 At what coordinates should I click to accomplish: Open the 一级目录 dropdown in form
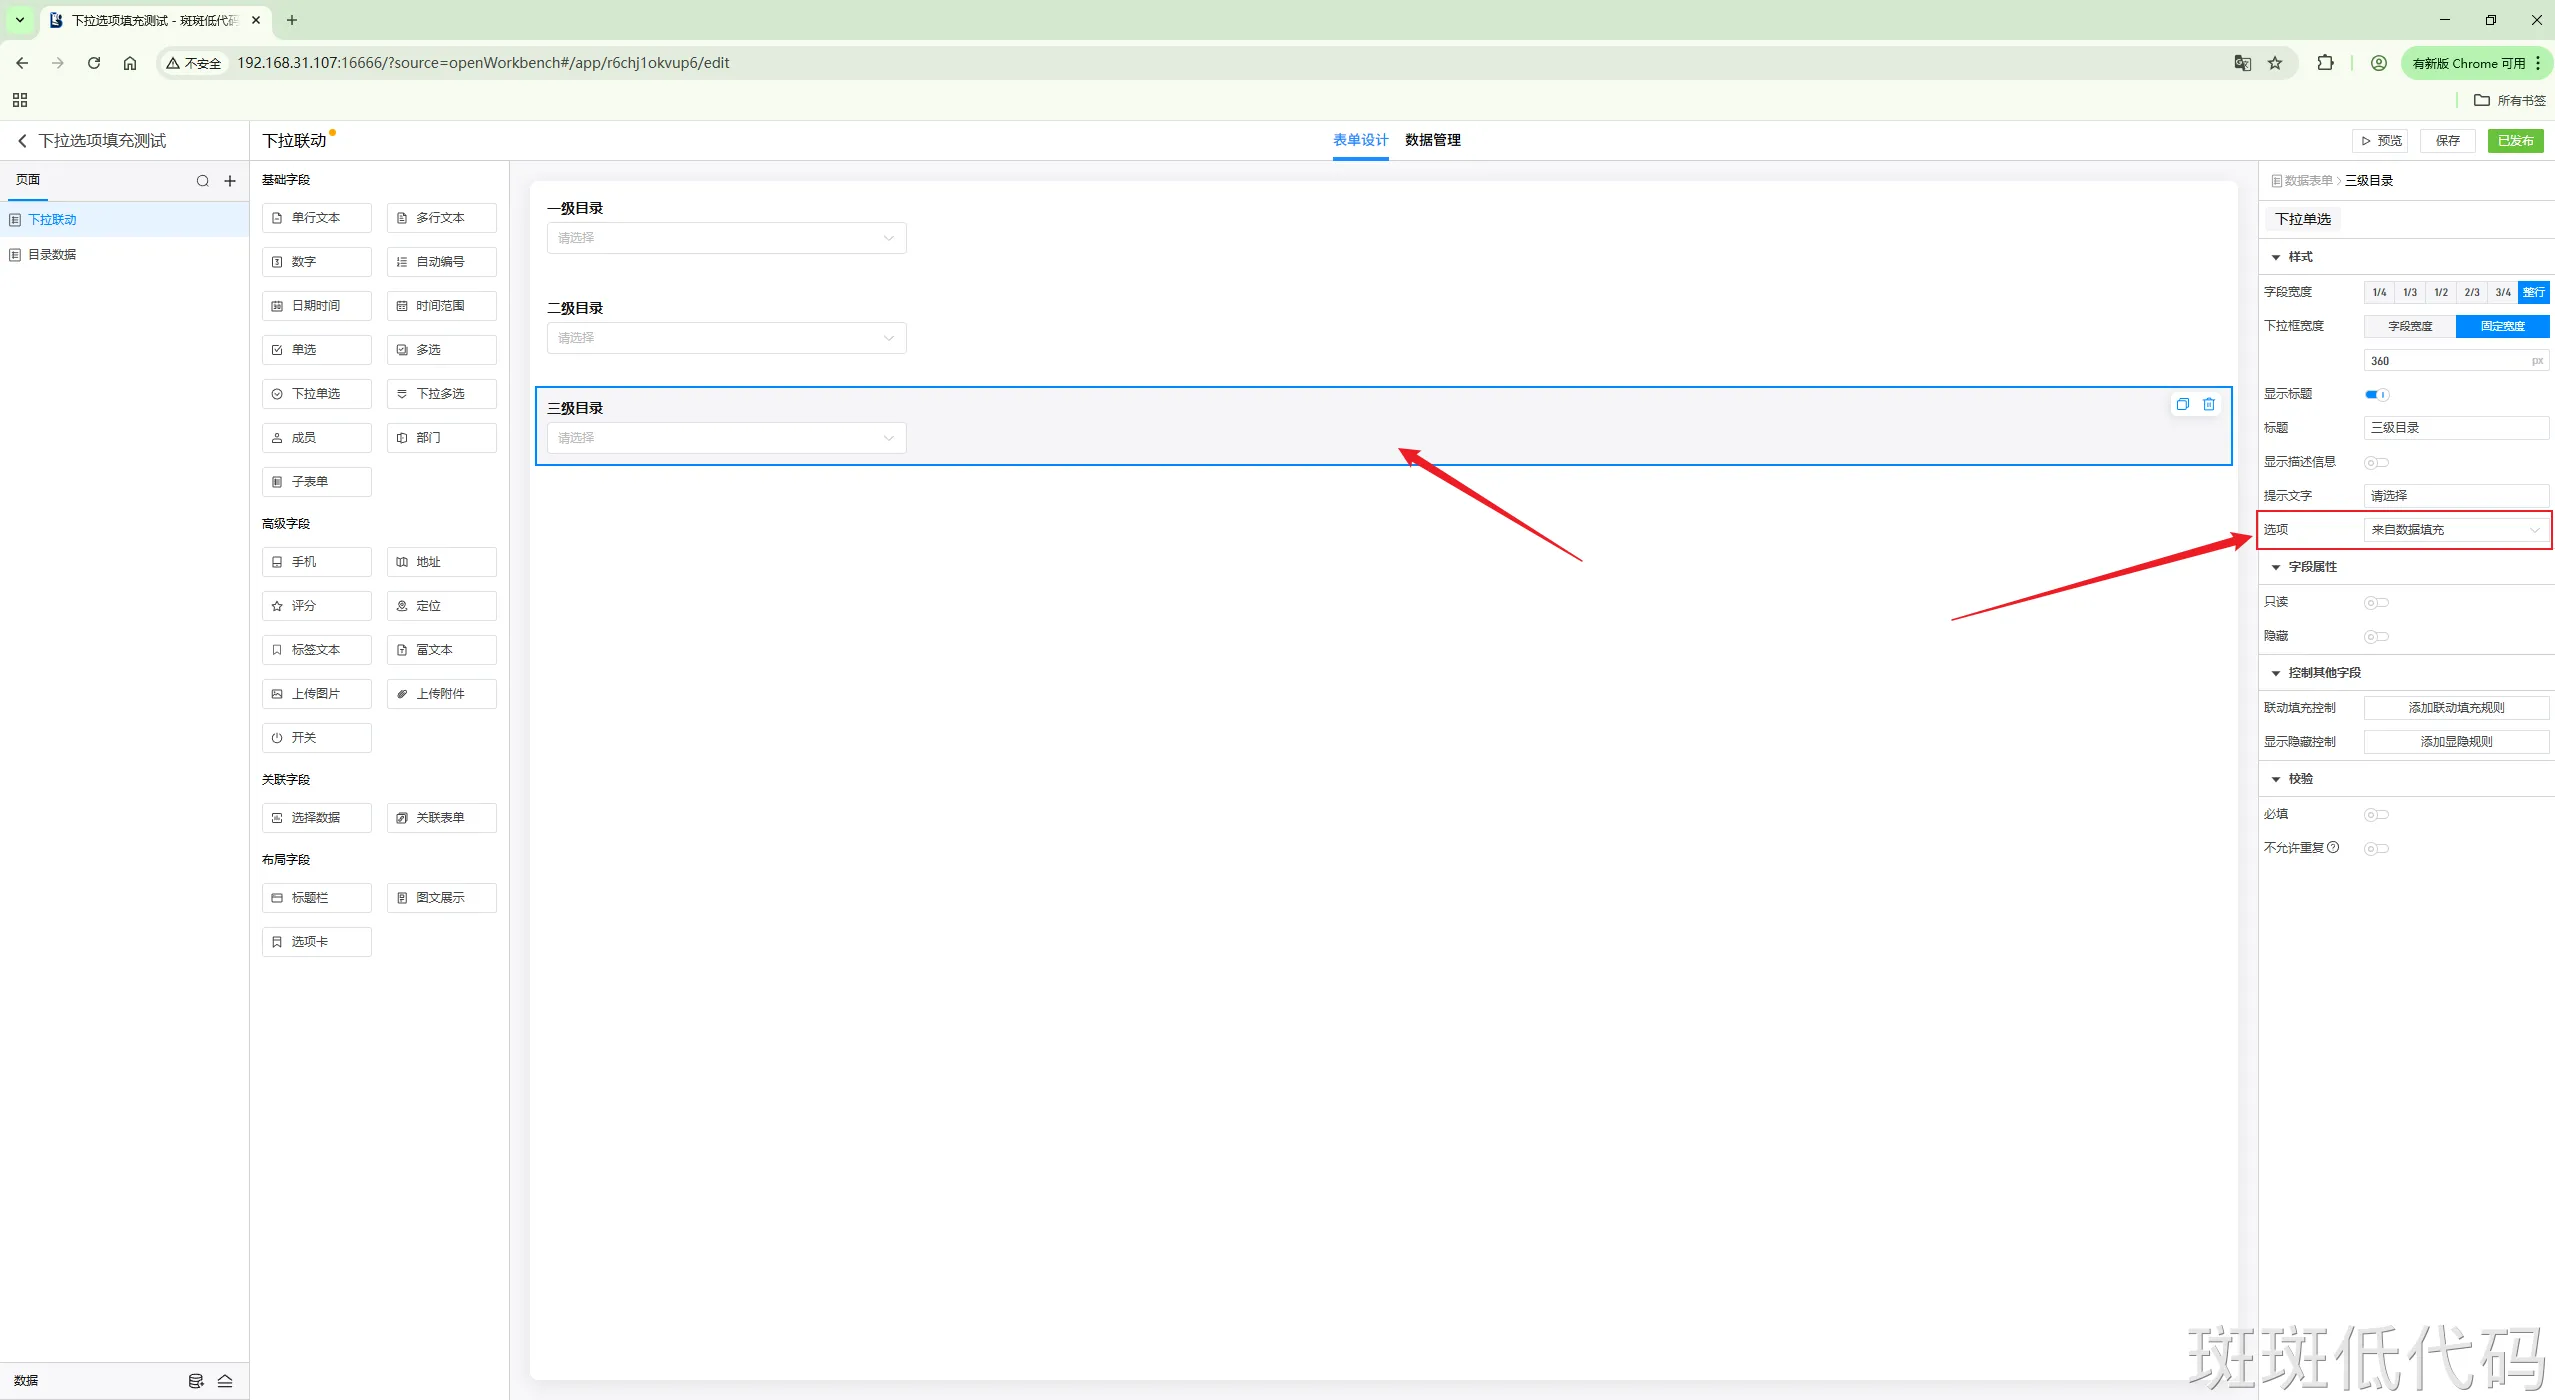[x=726, y=238]
